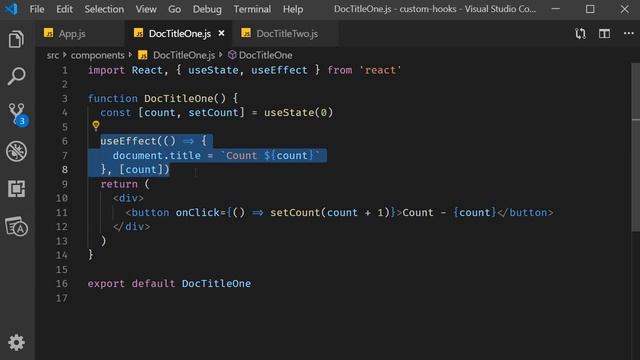Open the Edit menu

[x=64, y=9]
